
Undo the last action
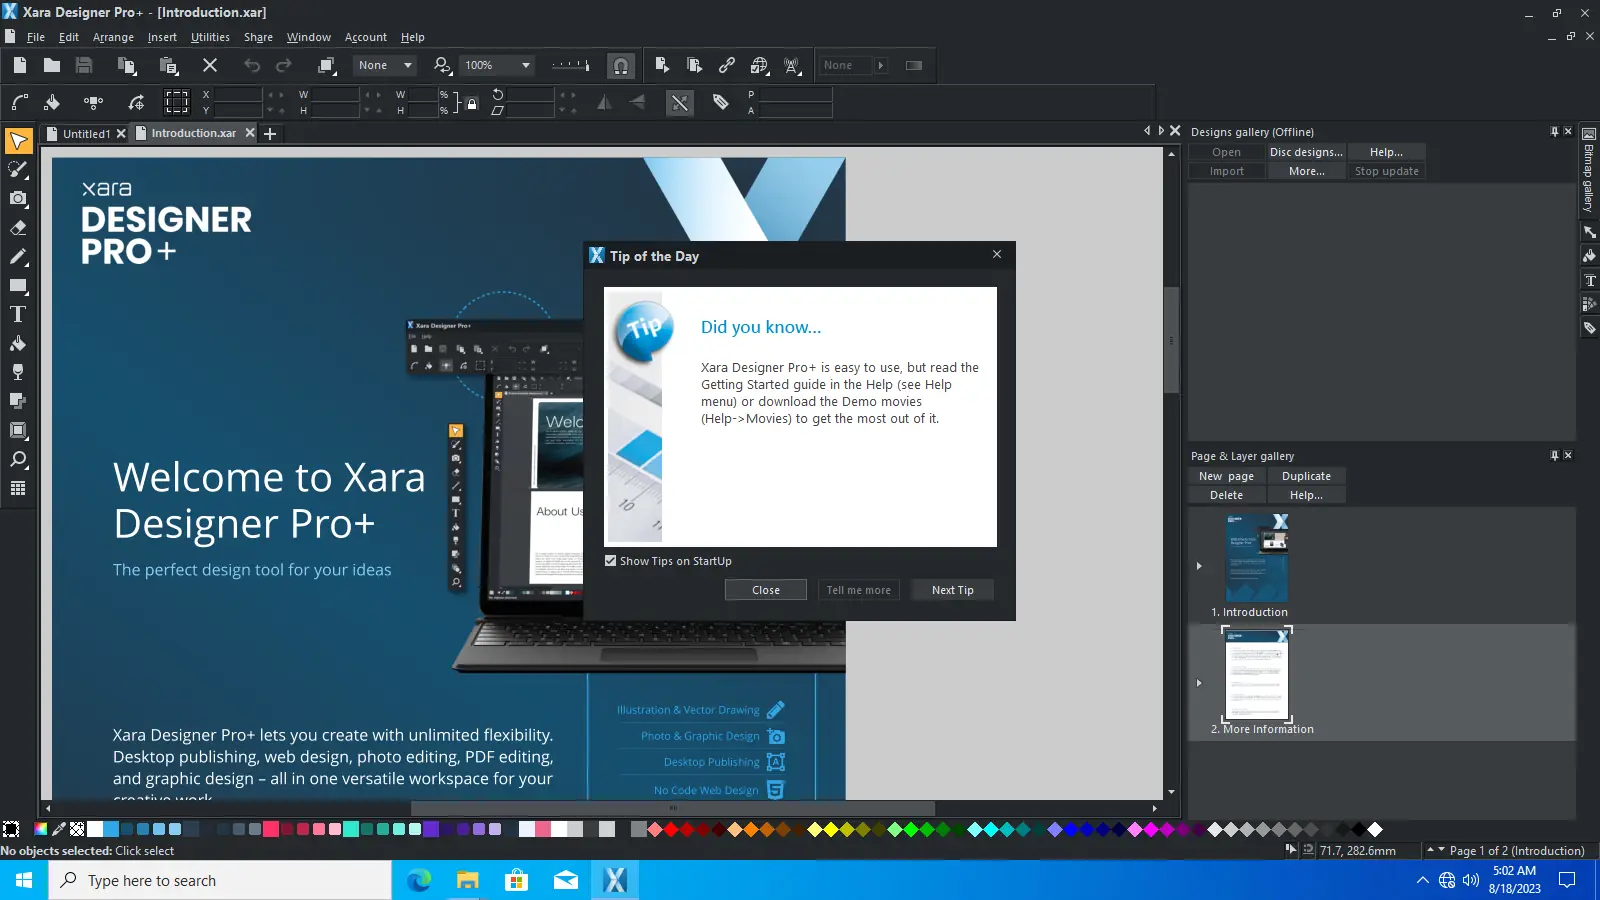[x=252, y=65]
